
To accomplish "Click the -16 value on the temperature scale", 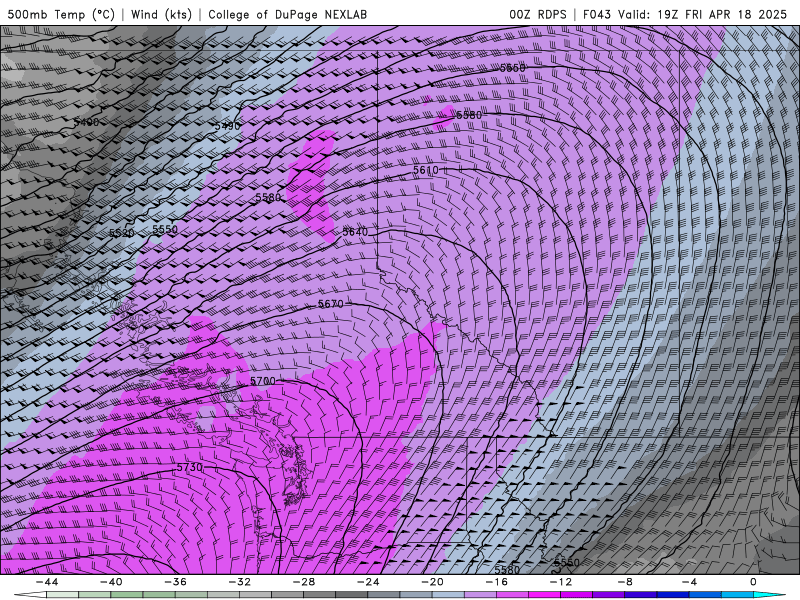I will [497, 582].
